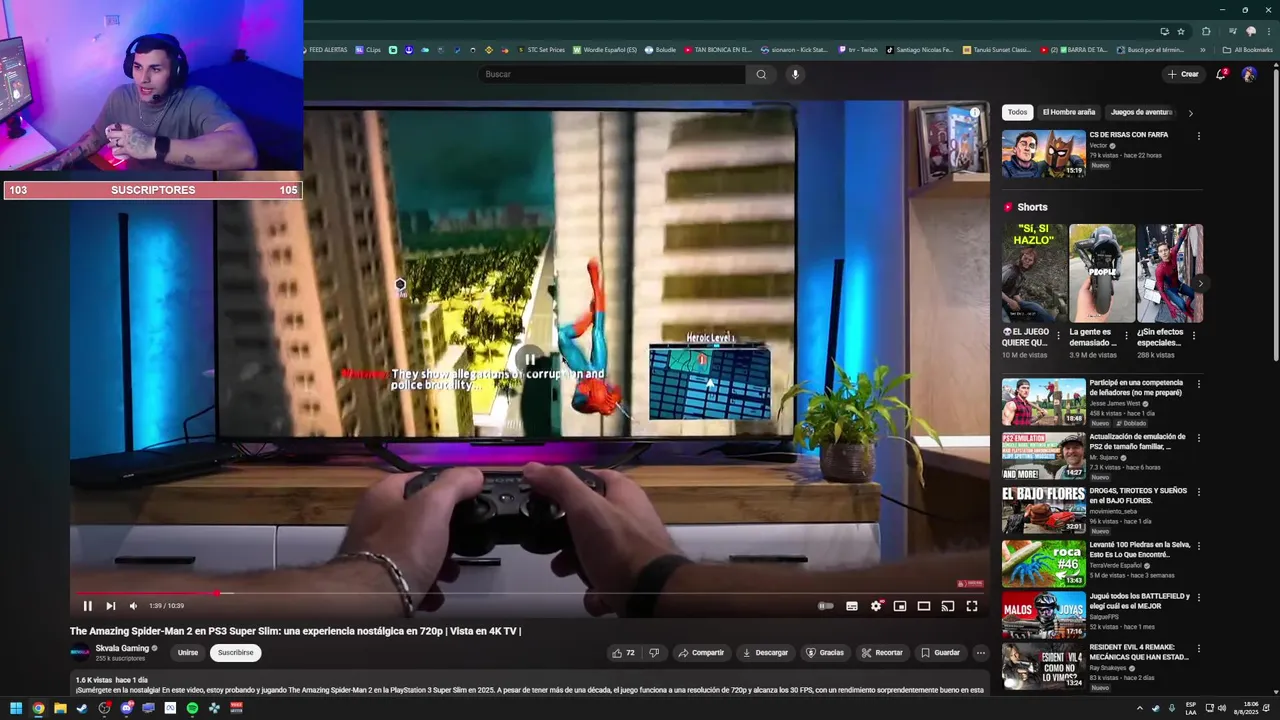The height and width of the screenshot is (720, 1280).
Task: Select the El Hombre araña chip
Action: pyautogui.click(x=1069, y=112)
